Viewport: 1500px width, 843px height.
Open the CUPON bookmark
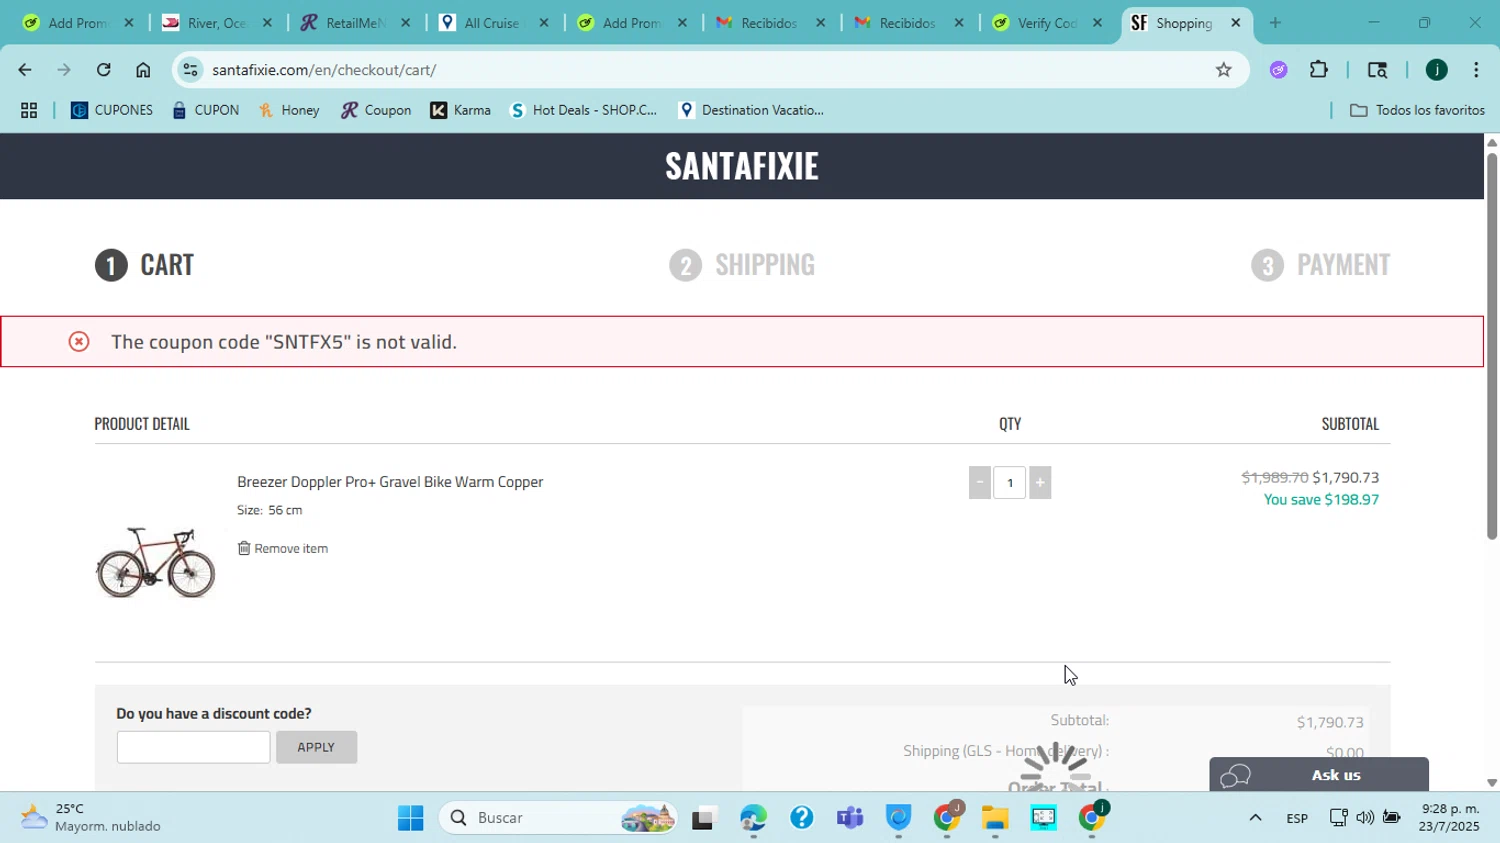206,111
